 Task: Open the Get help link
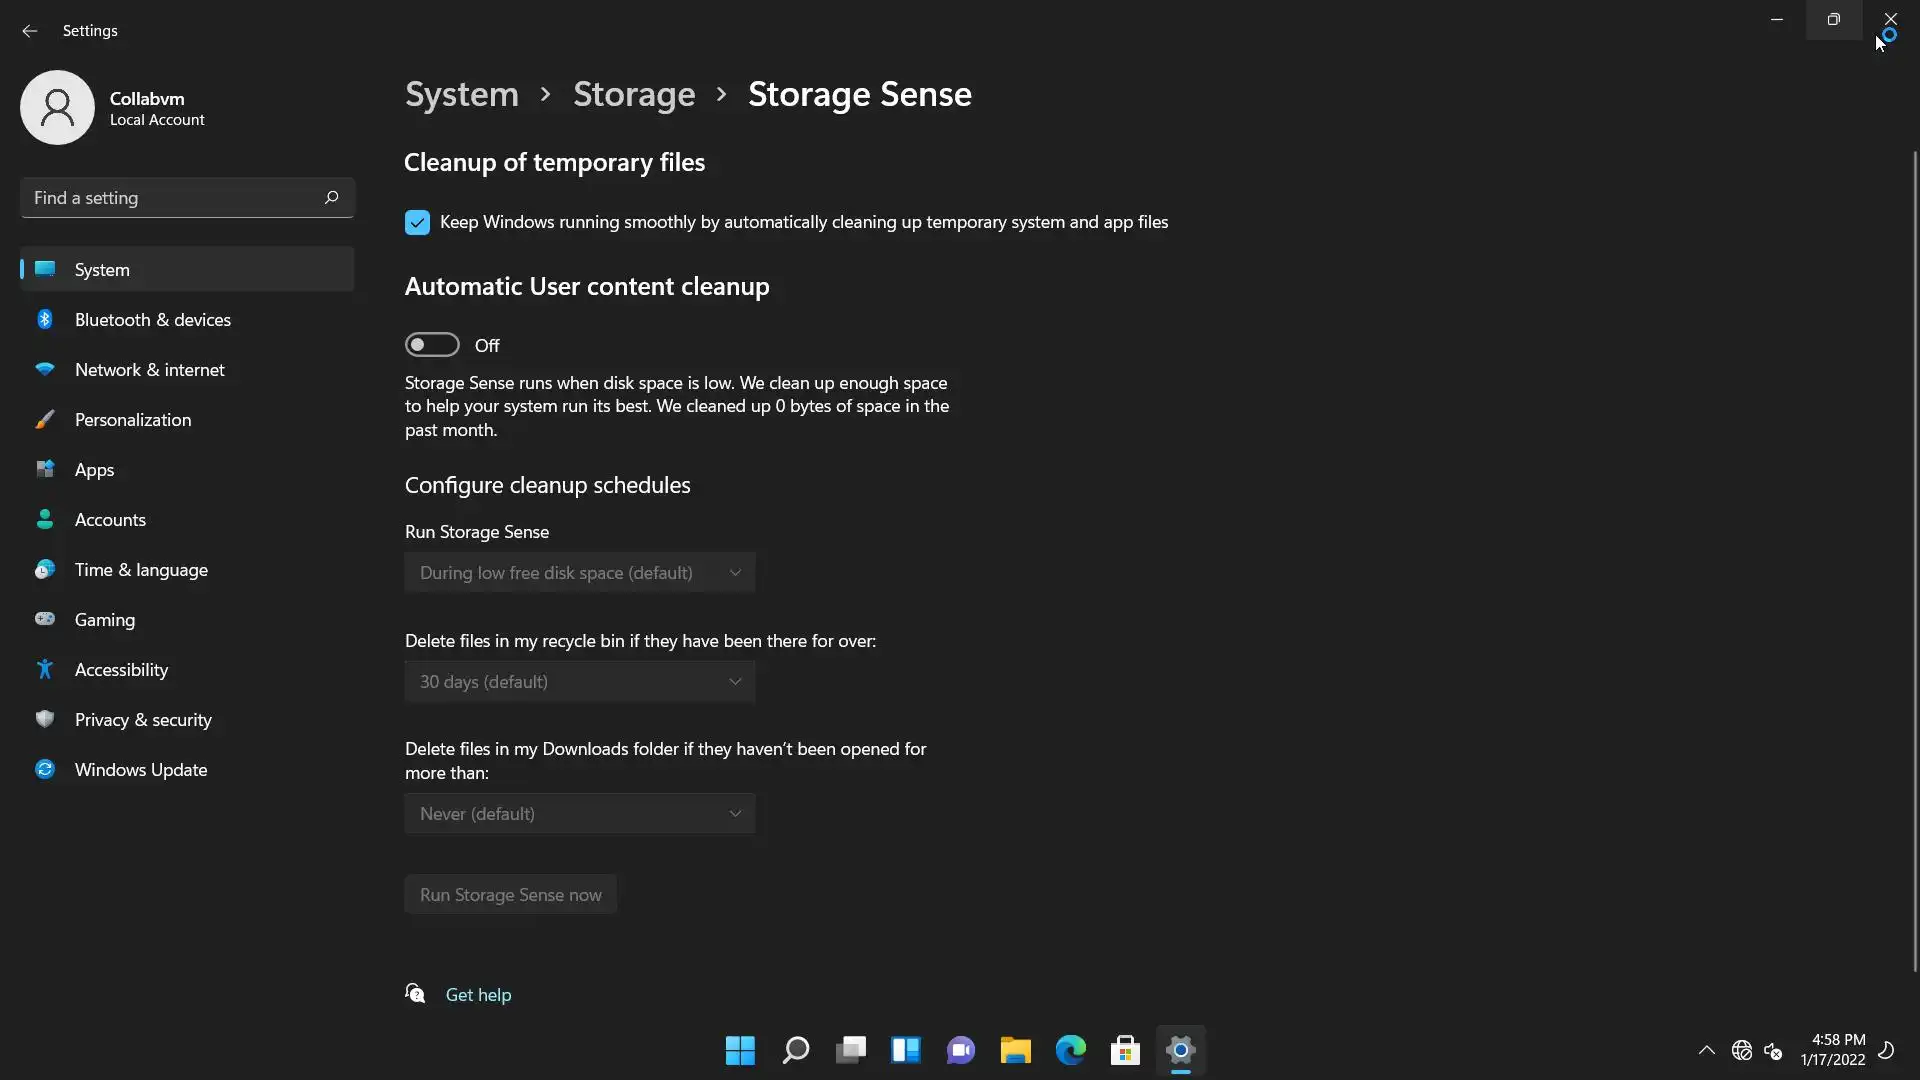click(x=478, y=995)
